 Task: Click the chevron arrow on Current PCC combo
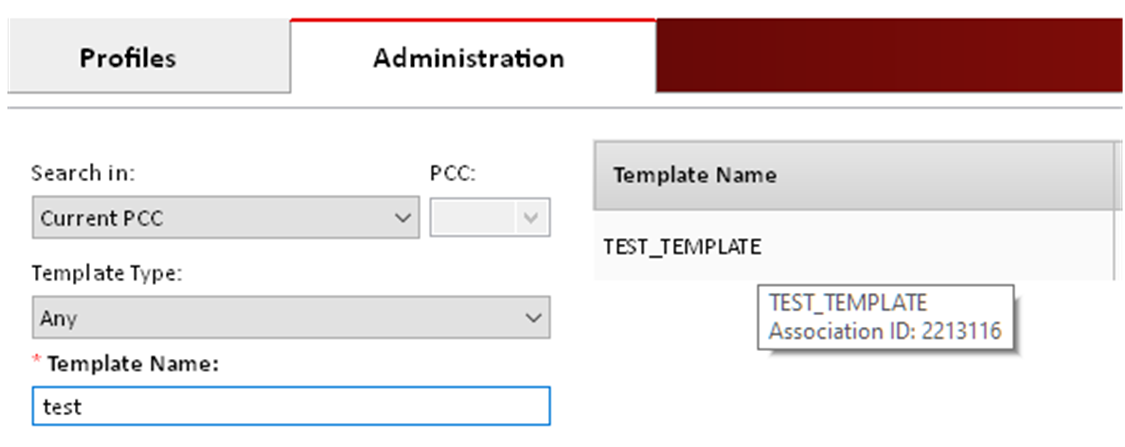[x=403, y=218]
